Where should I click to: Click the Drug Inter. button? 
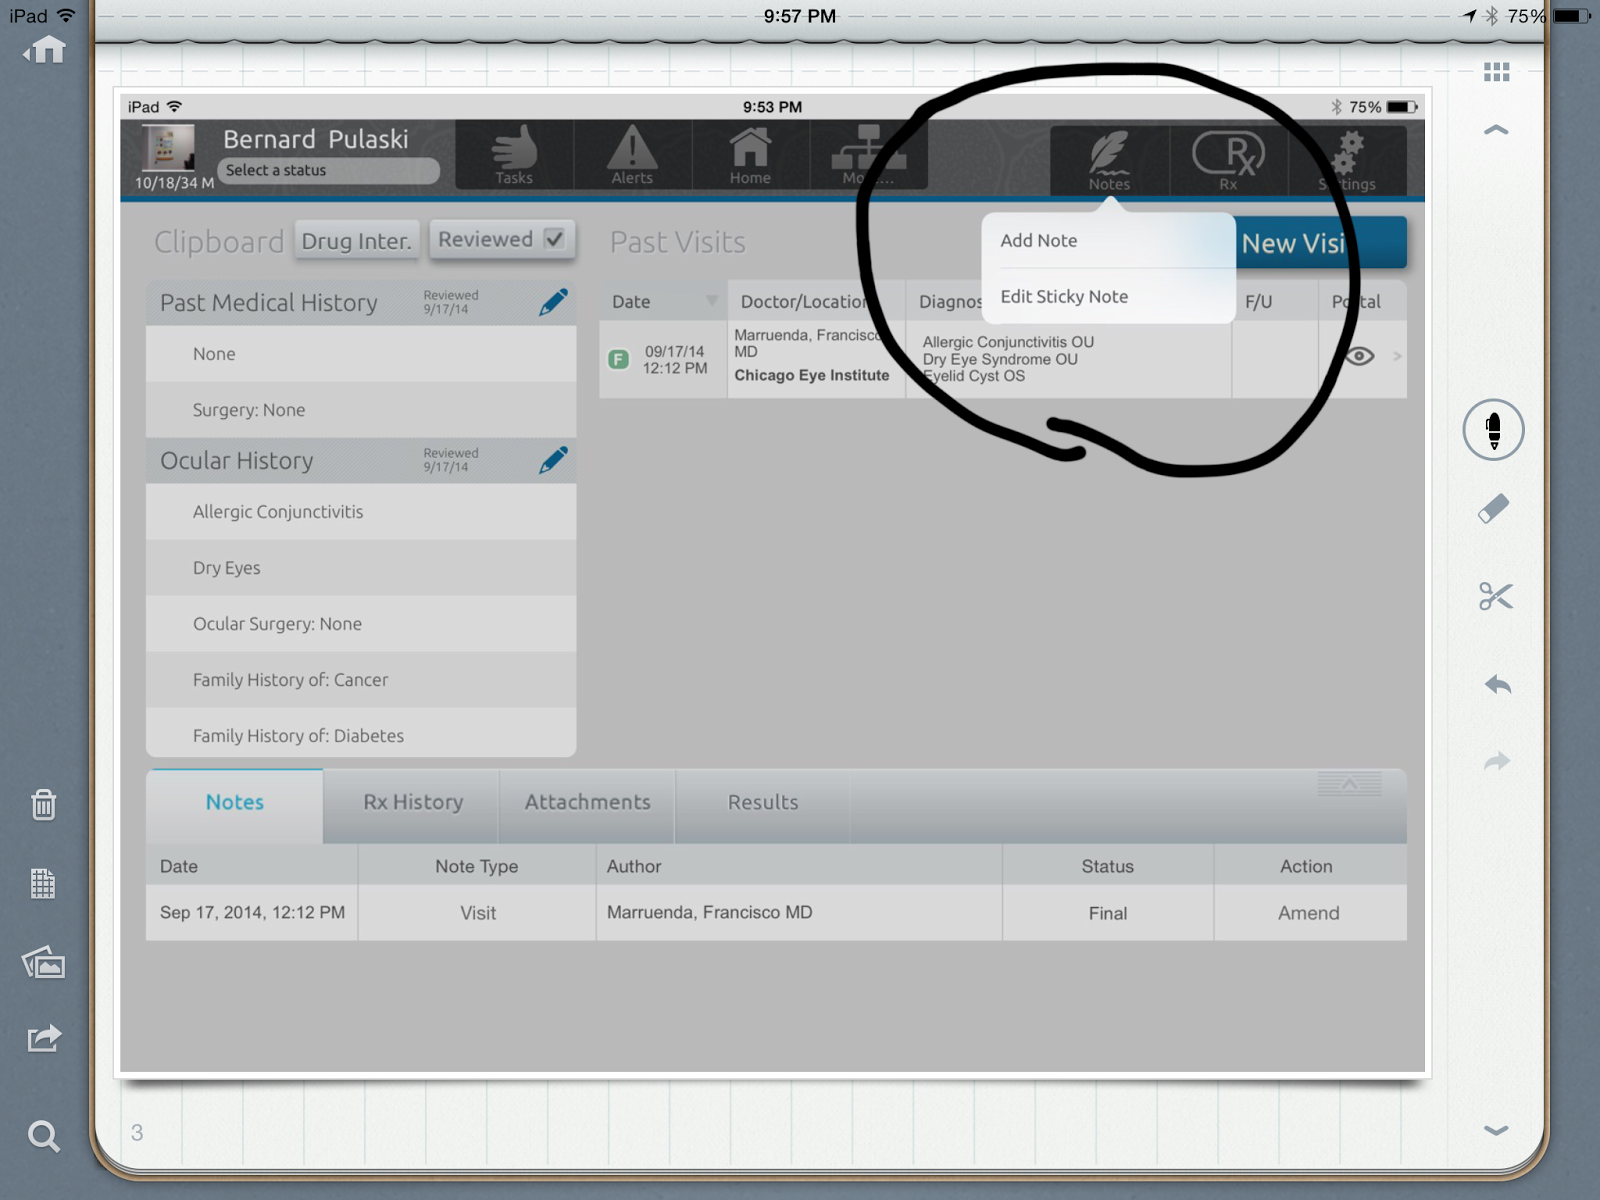click(x=357, y=241)
